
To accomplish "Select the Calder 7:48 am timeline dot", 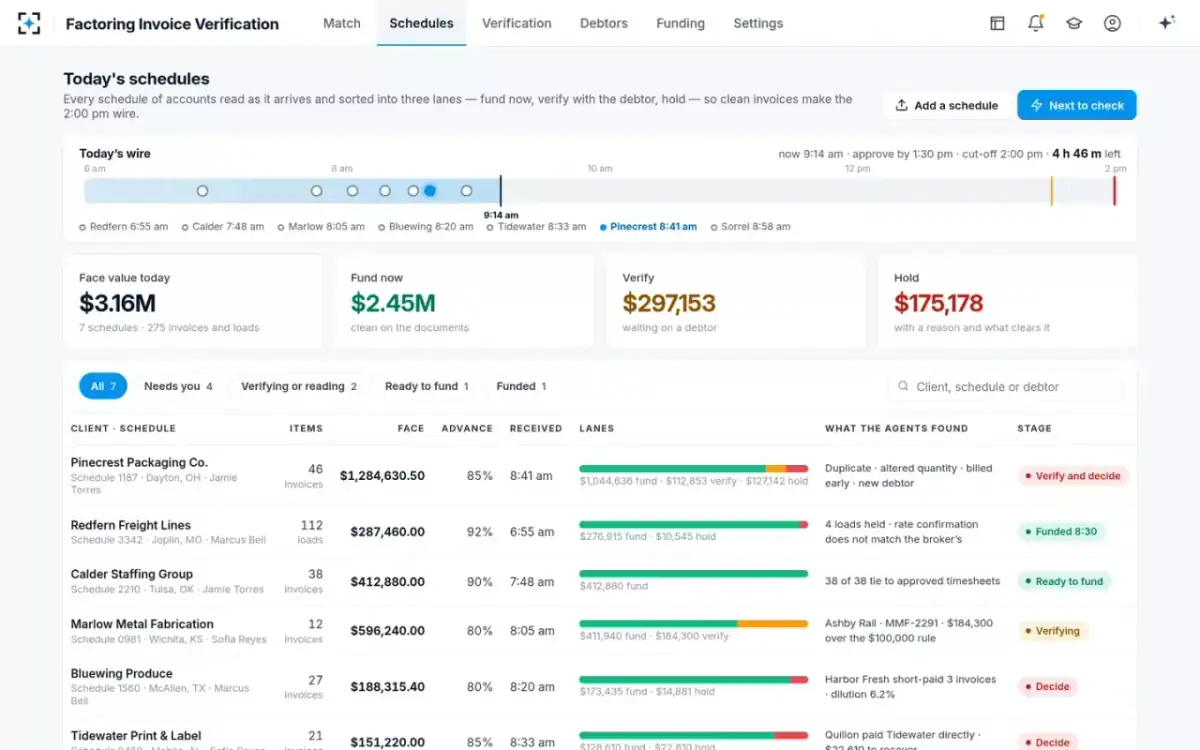I will click(317, 190).
